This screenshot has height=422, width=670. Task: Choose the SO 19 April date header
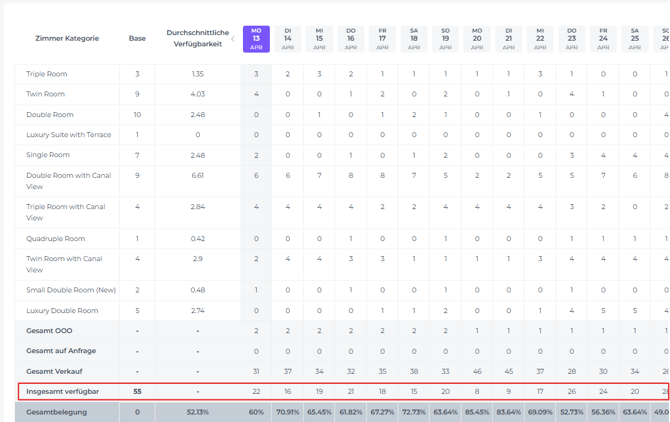pos(445,39)
